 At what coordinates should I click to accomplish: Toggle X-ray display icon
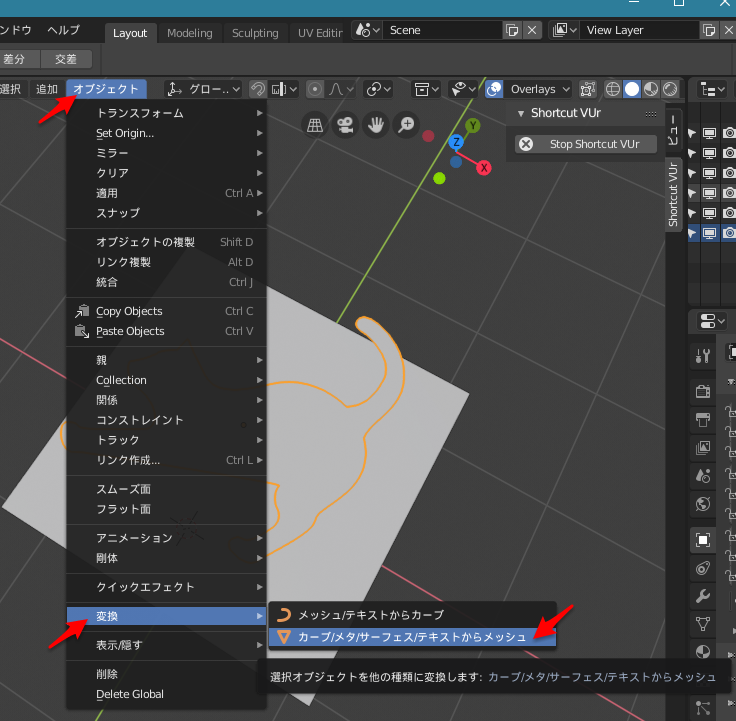(x=587, y=89)
